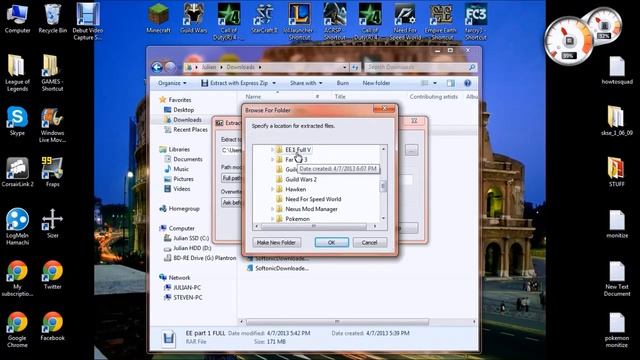The width and height of the screenshot is (640, 360).
Task: Open the STUFF folder on desktop
Action: [616, 172]
